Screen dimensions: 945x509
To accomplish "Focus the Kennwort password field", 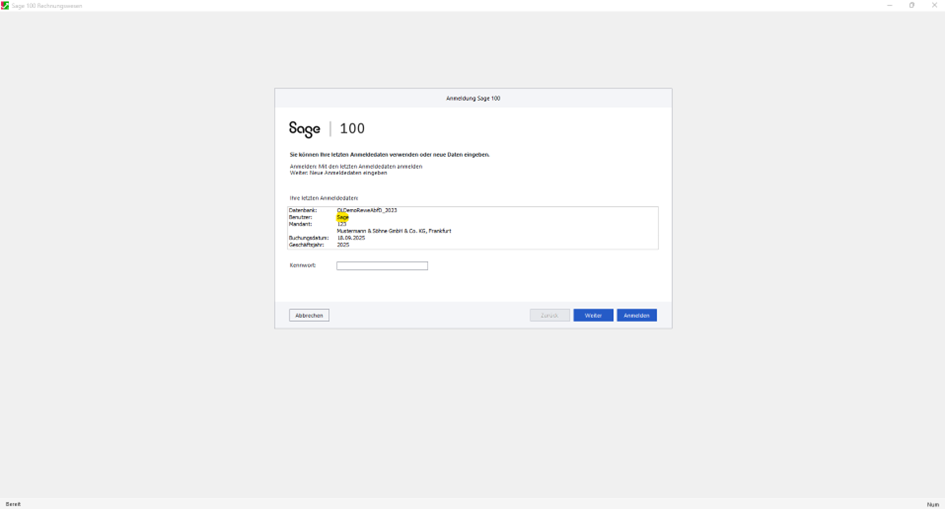I will (x=382, y=266).
